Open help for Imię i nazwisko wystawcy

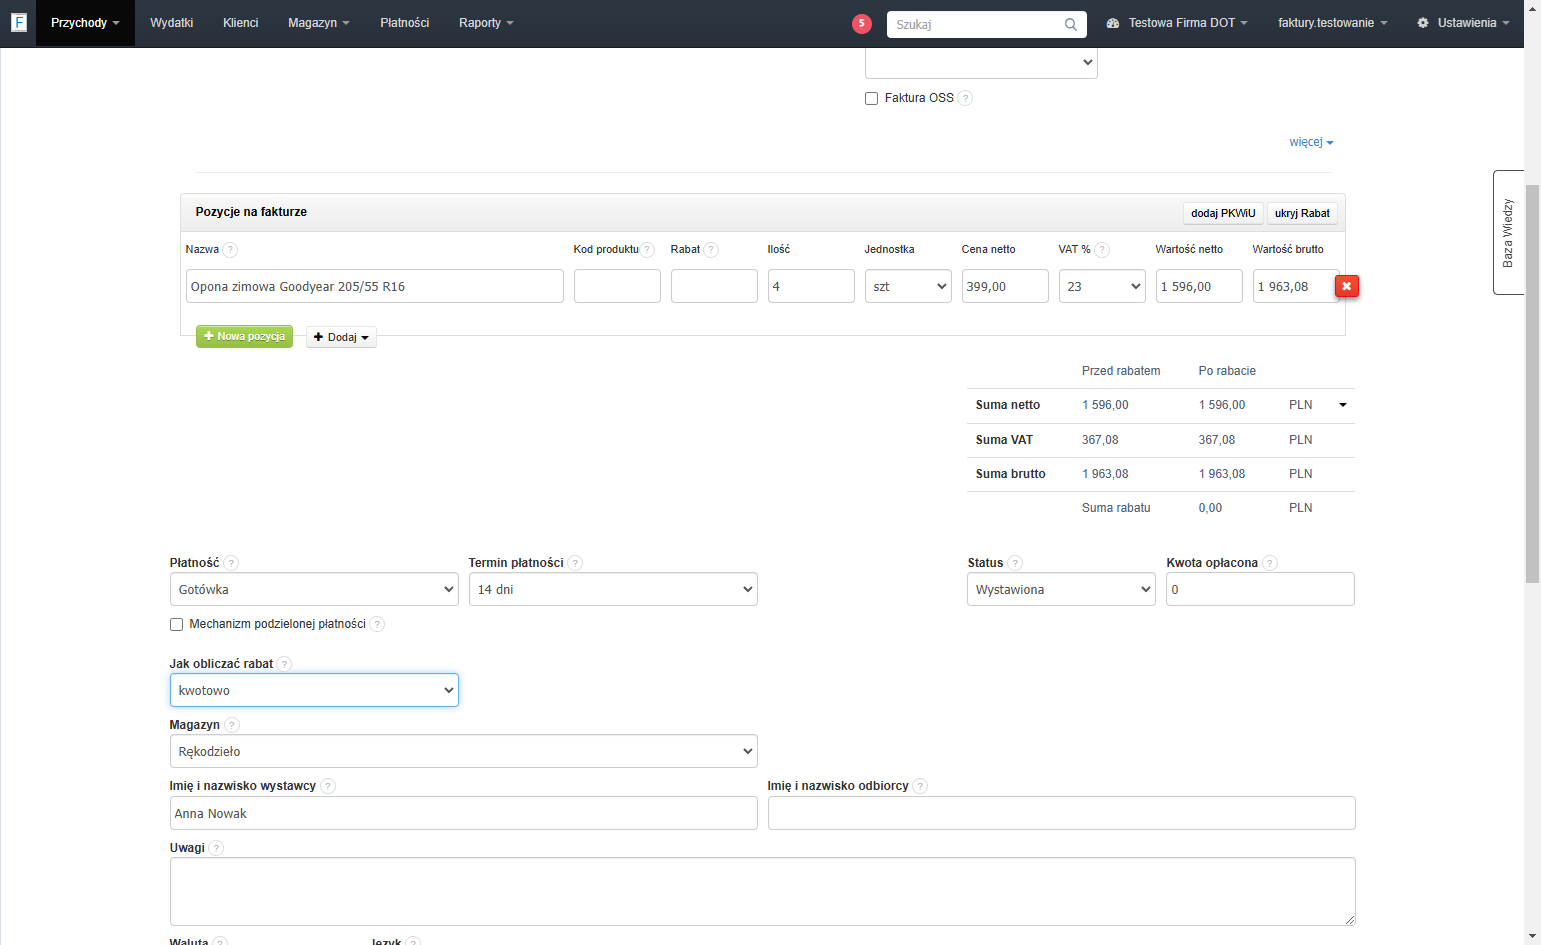click(x=328, y=786)
